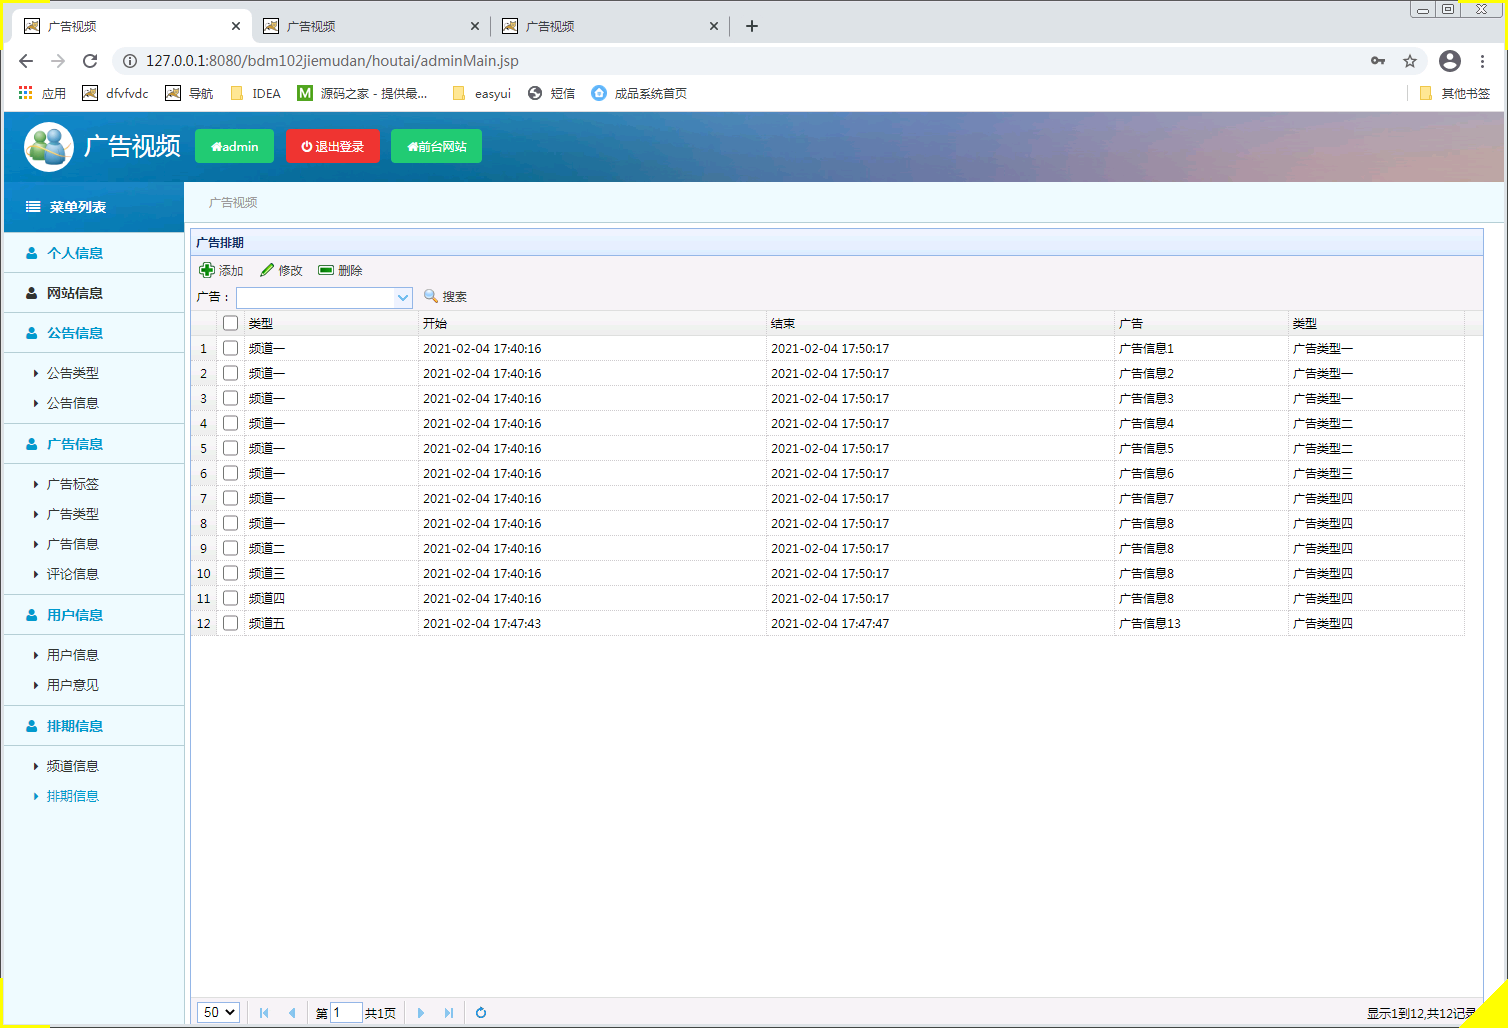The image size is (1508, 1028).
Task: Bookmark this page with star icon
Action: click(x=1410, y=61)
